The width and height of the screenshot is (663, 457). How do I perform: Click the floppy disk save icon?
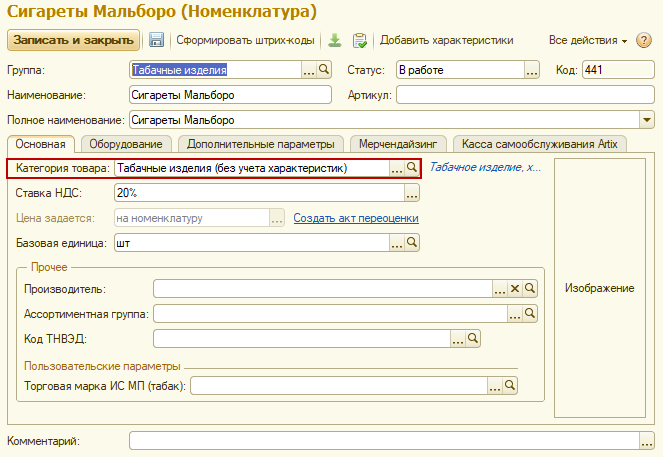(156, 40)
